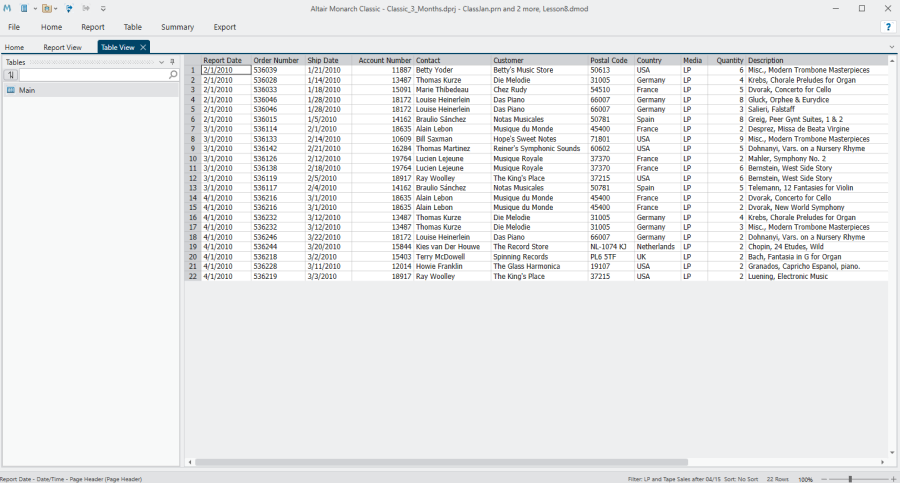The width and height of the screenshot is (900, 483).
Task: Click the Ship Date column header
Action: click(x=328, y=60)
